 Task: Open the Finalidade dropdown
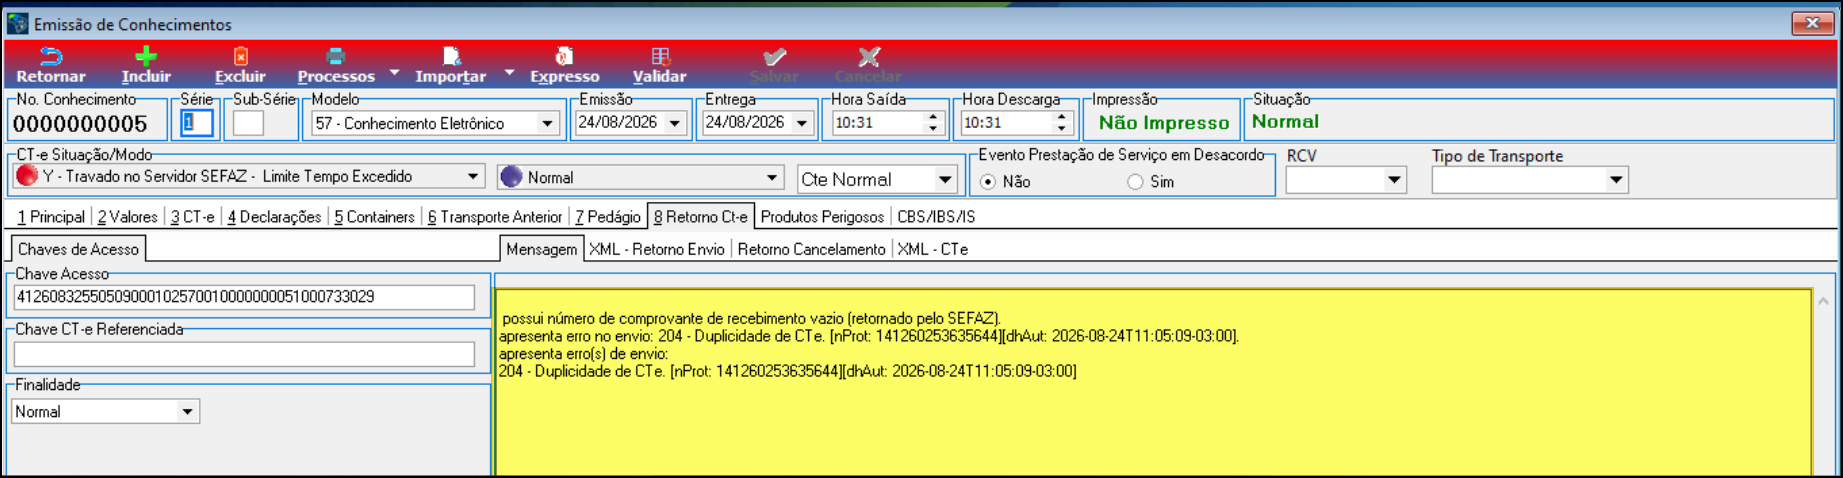click(187, 412)
